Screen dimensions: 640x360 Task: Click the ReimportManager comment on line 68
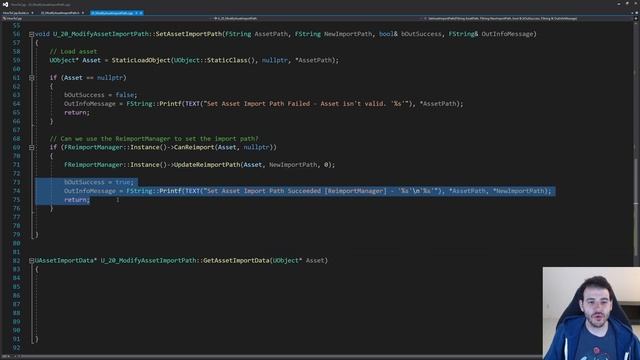[154, 139]
